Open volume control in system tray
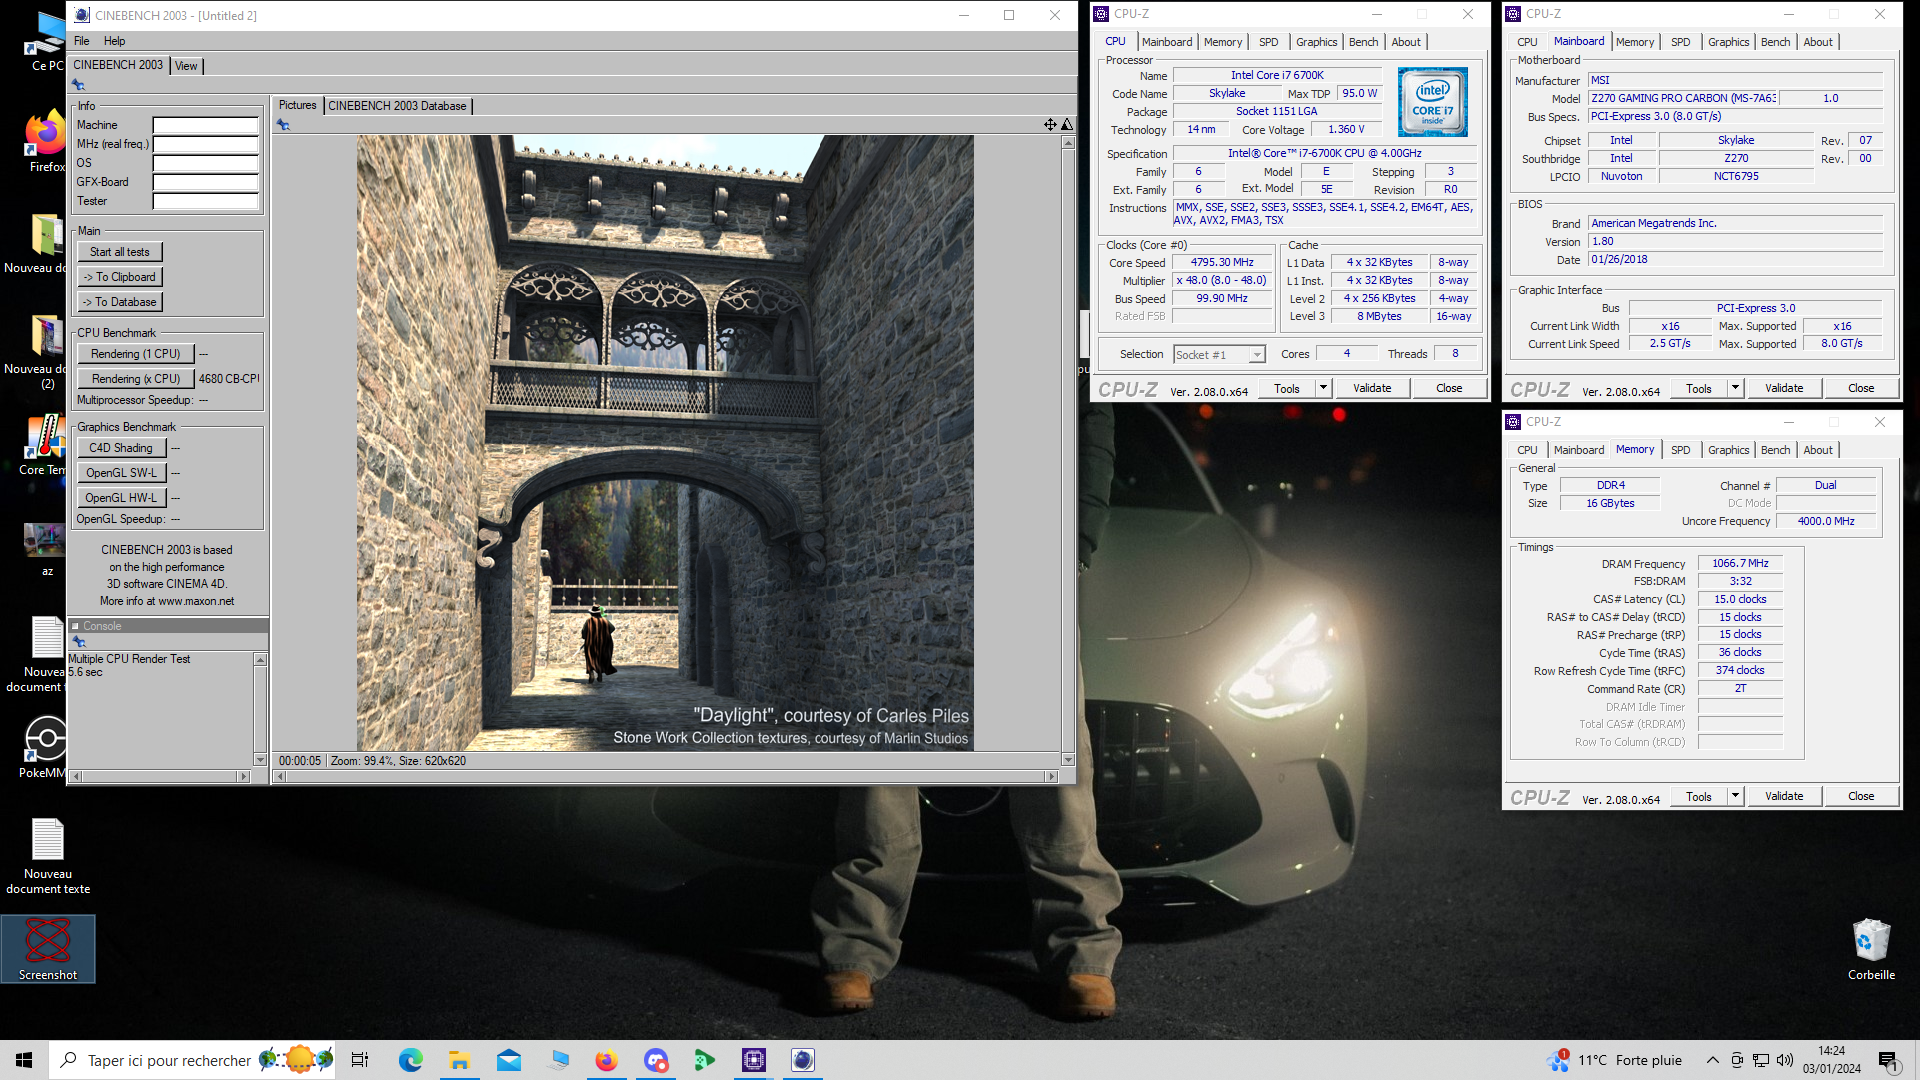 (x=1785, y=1060)
